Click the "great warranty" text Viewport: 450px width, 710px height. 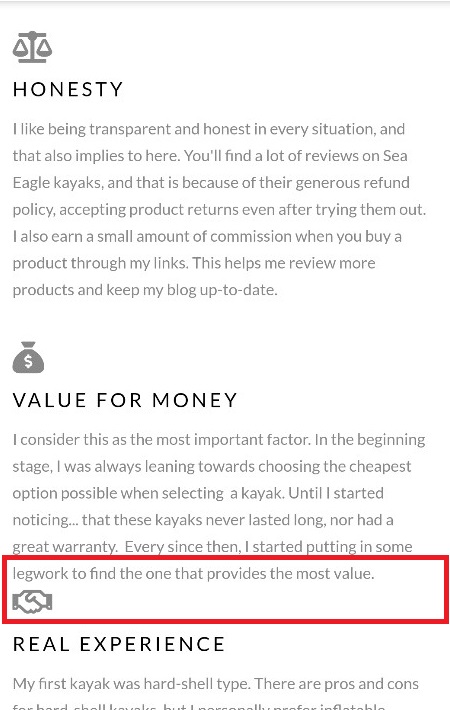click(65, 547)
